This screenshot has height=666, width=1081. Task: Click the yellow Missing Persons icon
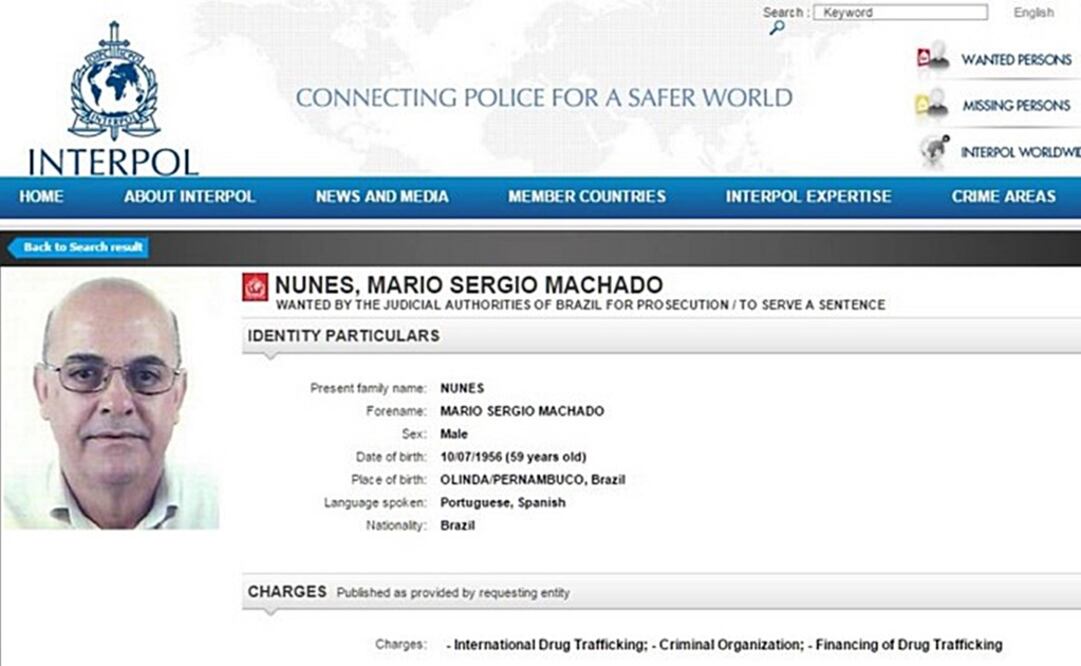[x=932, y=104]
